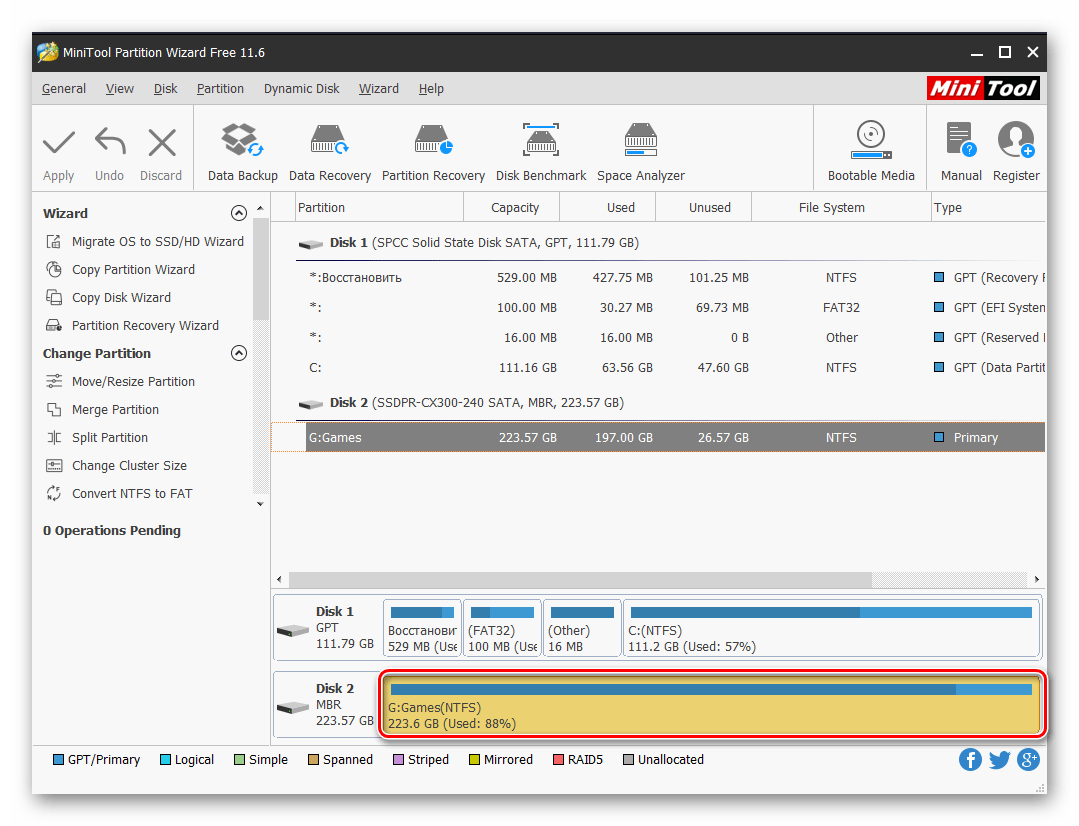The image size is (1079, 826).
Task: Sort by the Capacity column header
Action: (515, 208)
